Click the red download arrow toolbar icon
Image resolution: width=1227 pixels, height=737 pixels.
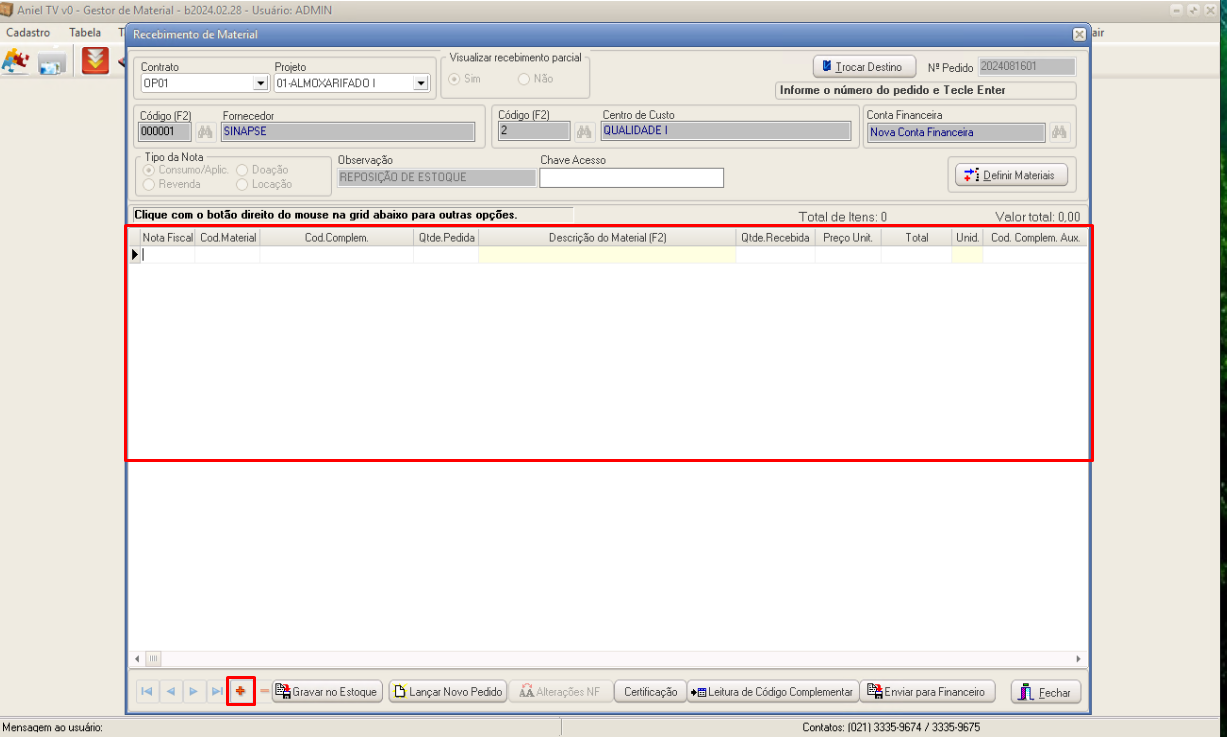coord(95,61)
